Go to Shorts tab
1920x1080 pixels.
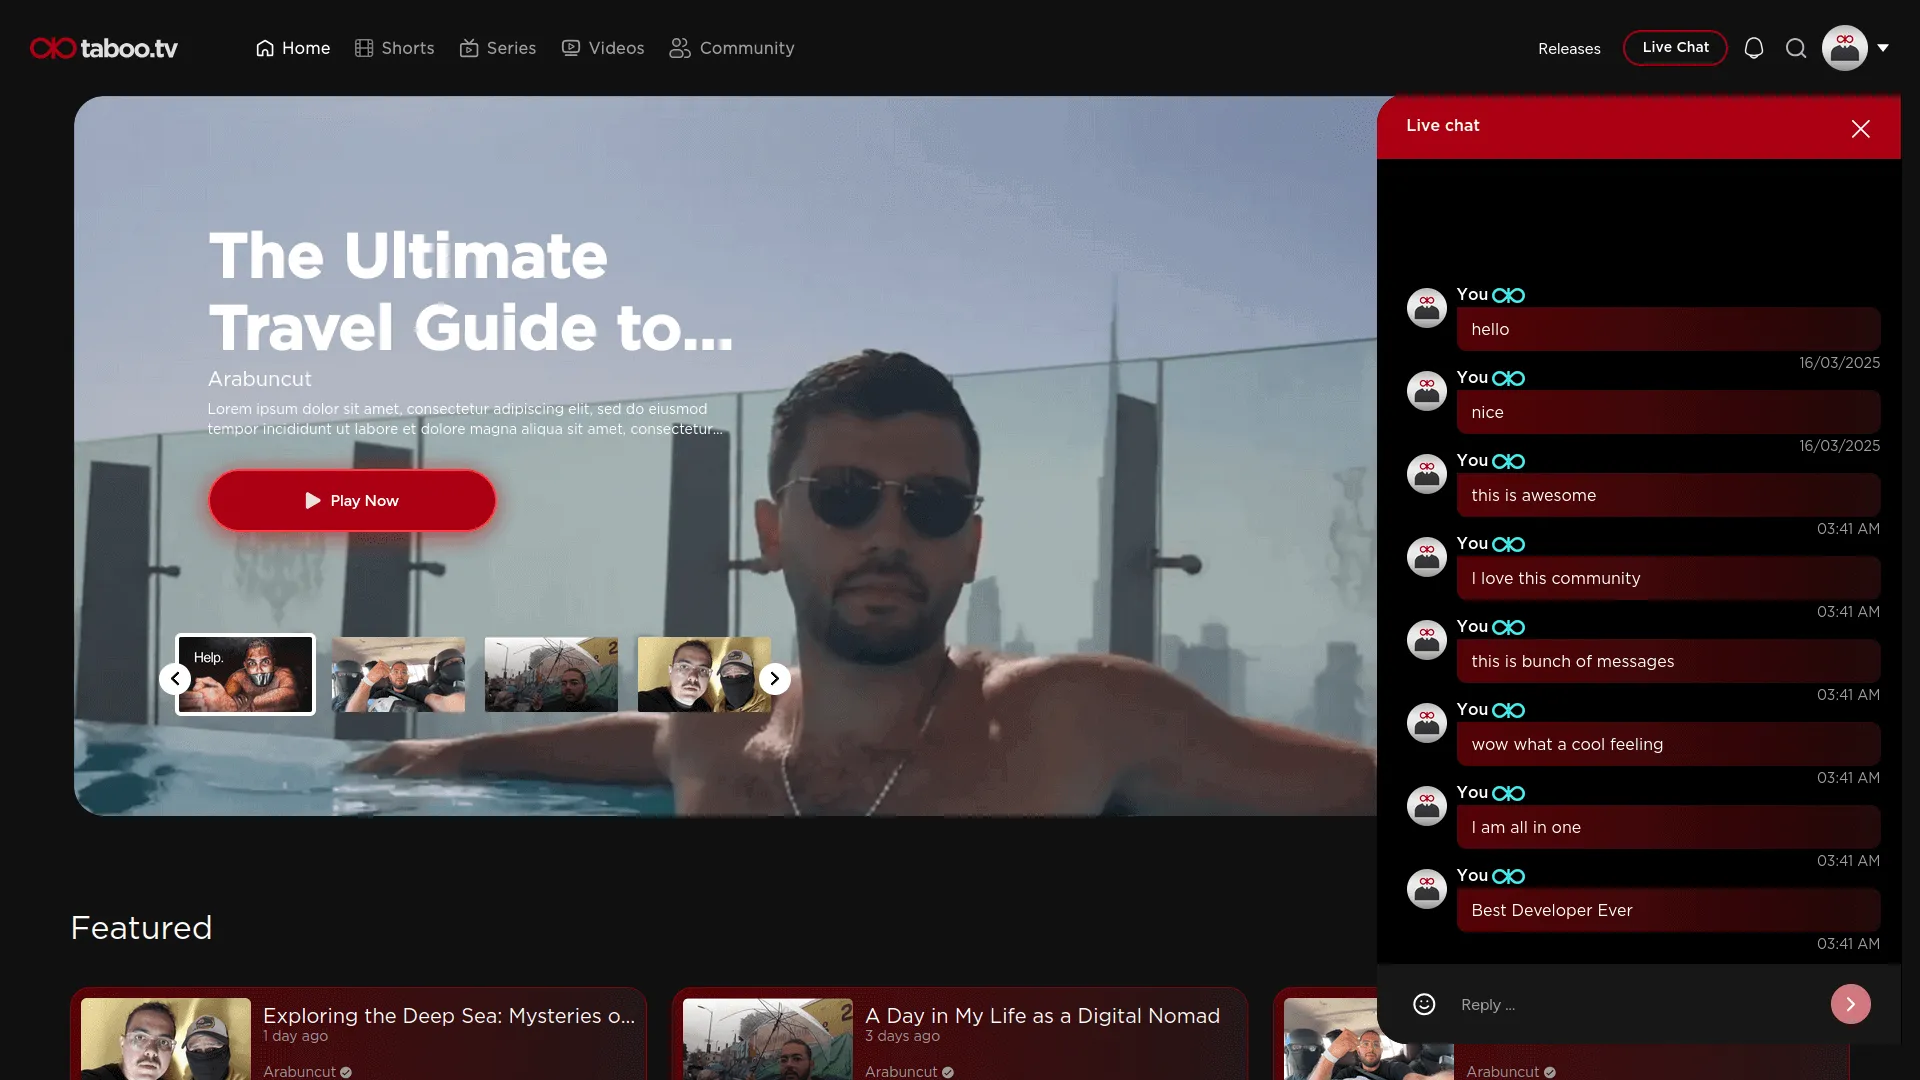395,48
